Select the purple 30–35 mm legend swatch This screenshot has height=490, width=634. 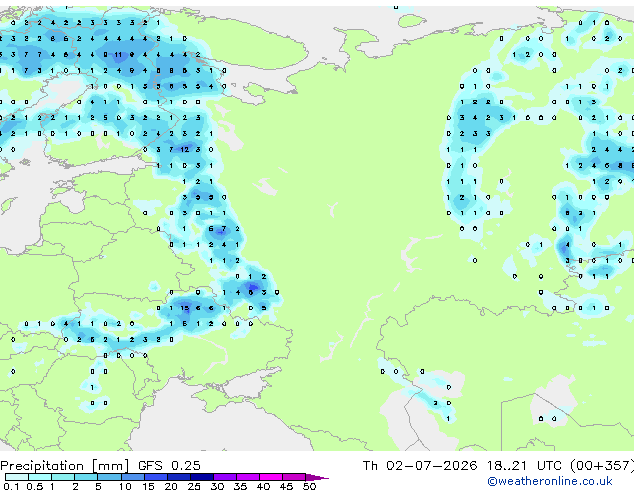225,477
